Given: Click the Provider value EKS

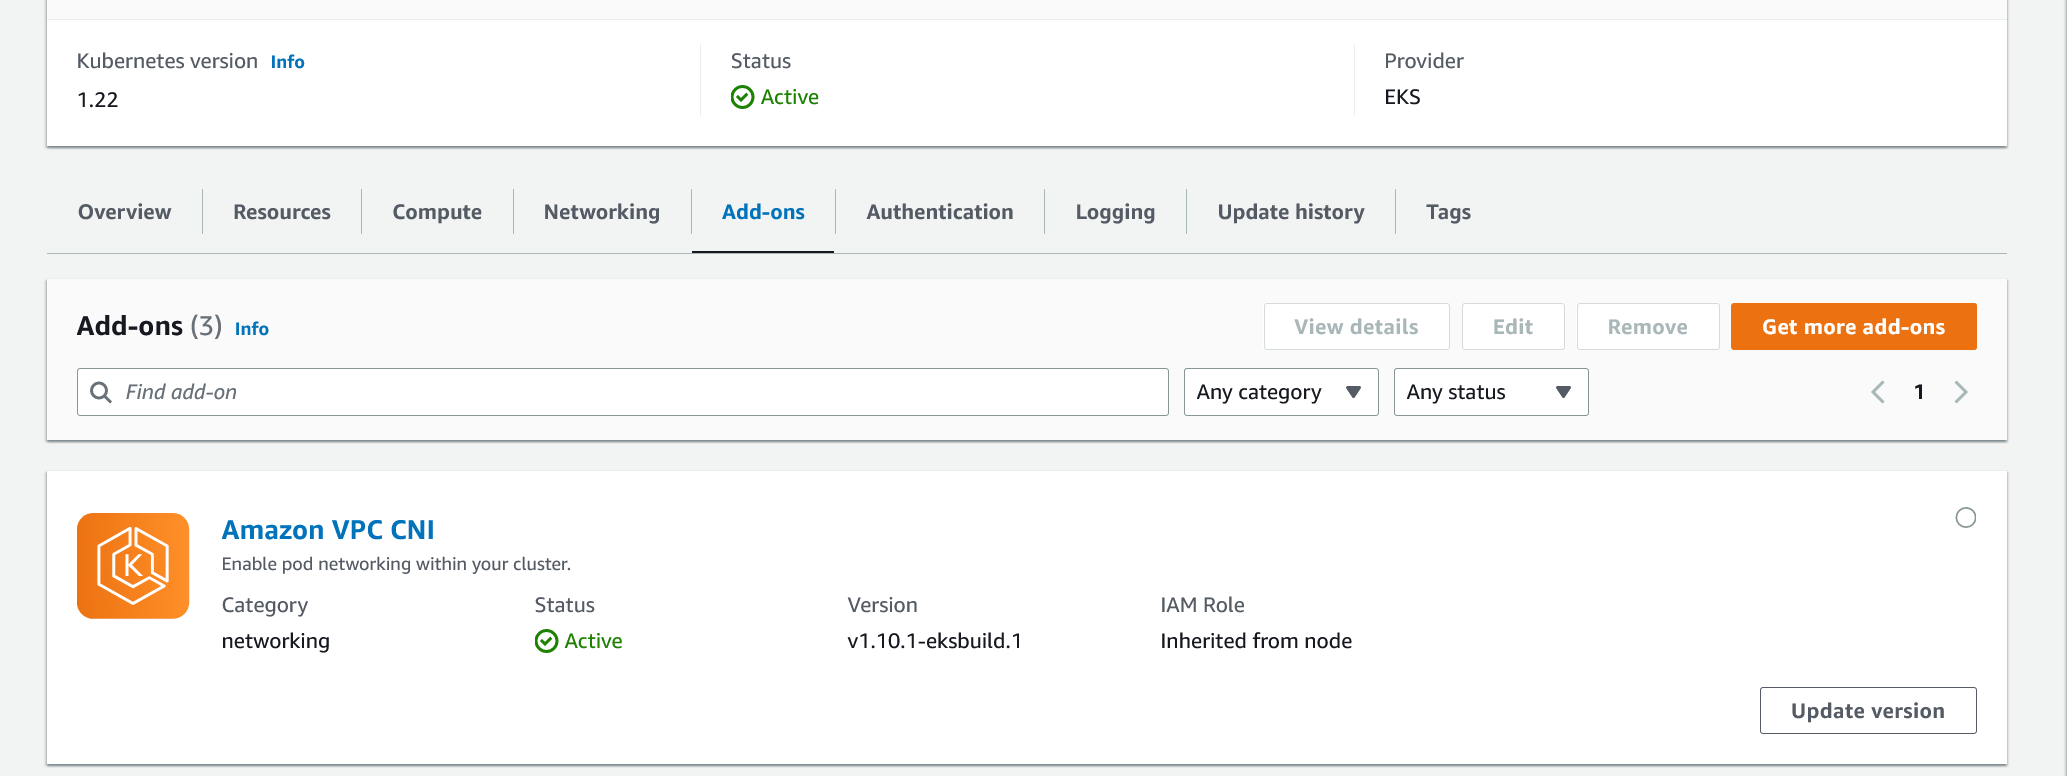Looking at the screenshot, I should tap(1402, 97).
